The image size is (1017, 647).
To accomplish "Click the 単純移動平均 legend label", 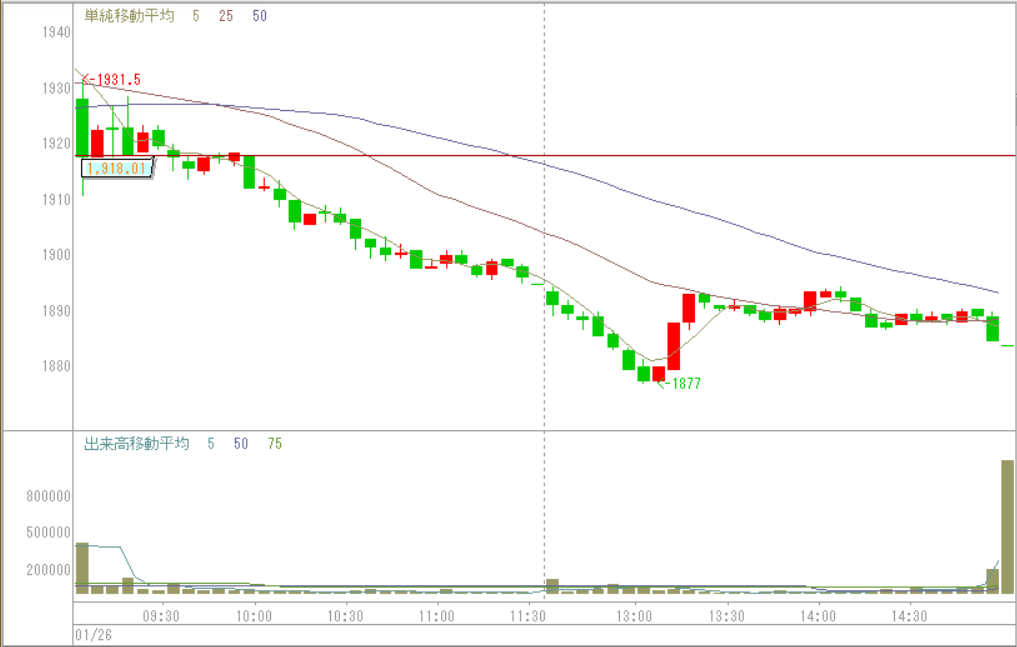I will pos(129,16).
